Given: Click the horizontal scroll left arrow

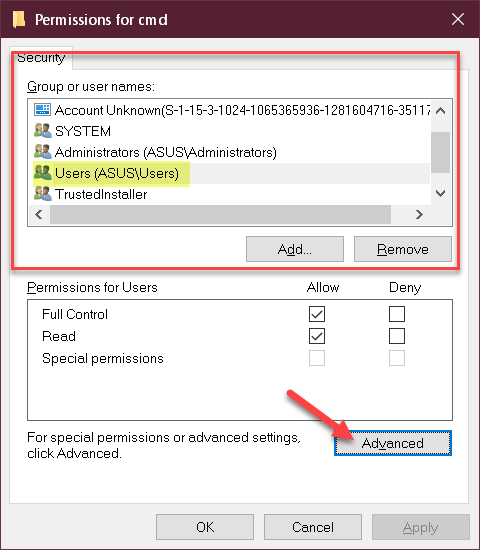Looking at the screenshot, I should [39, 215].
